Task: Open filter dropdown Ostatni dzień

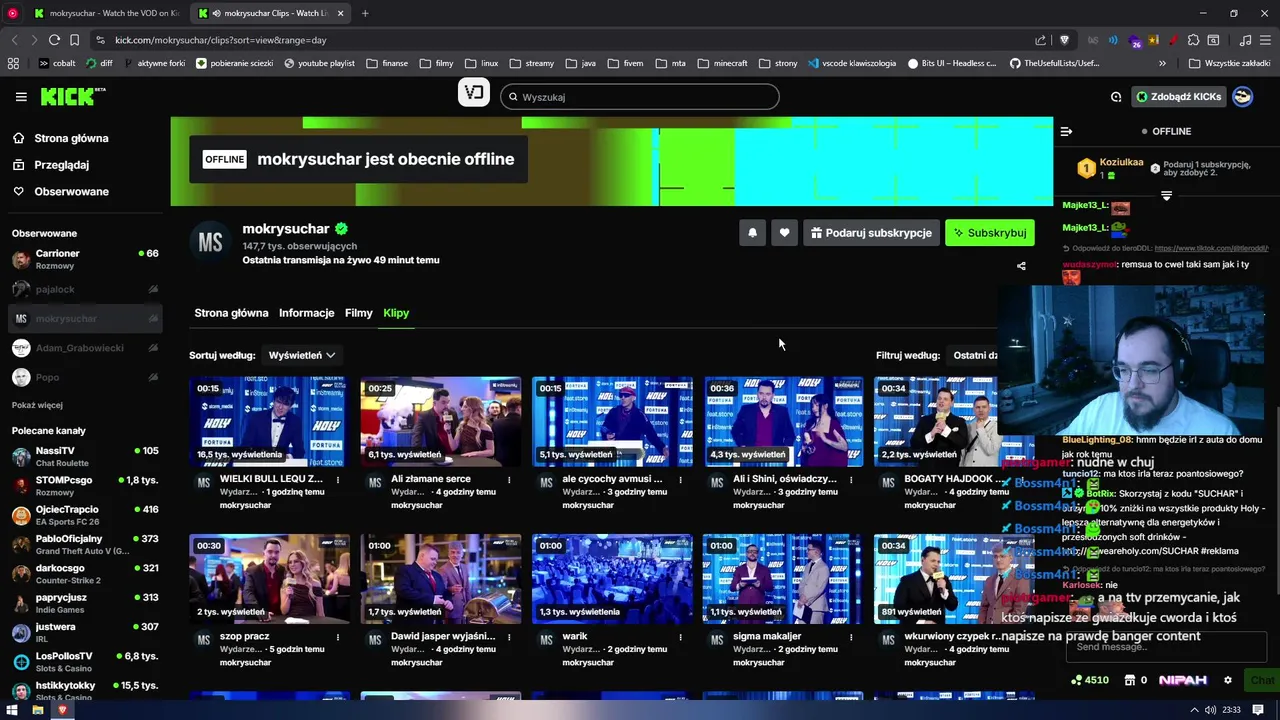Action: 976,355
